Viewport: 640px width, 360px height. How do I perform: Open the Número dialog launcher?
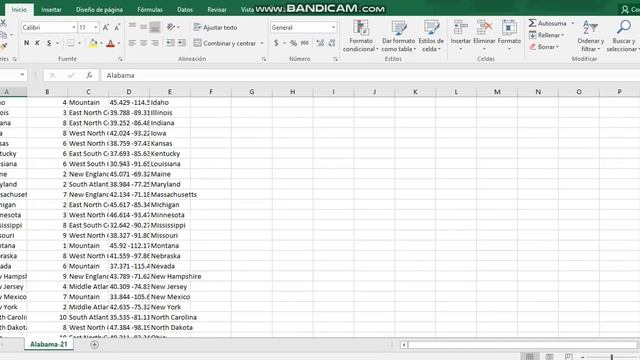click(x=335, y=59)
